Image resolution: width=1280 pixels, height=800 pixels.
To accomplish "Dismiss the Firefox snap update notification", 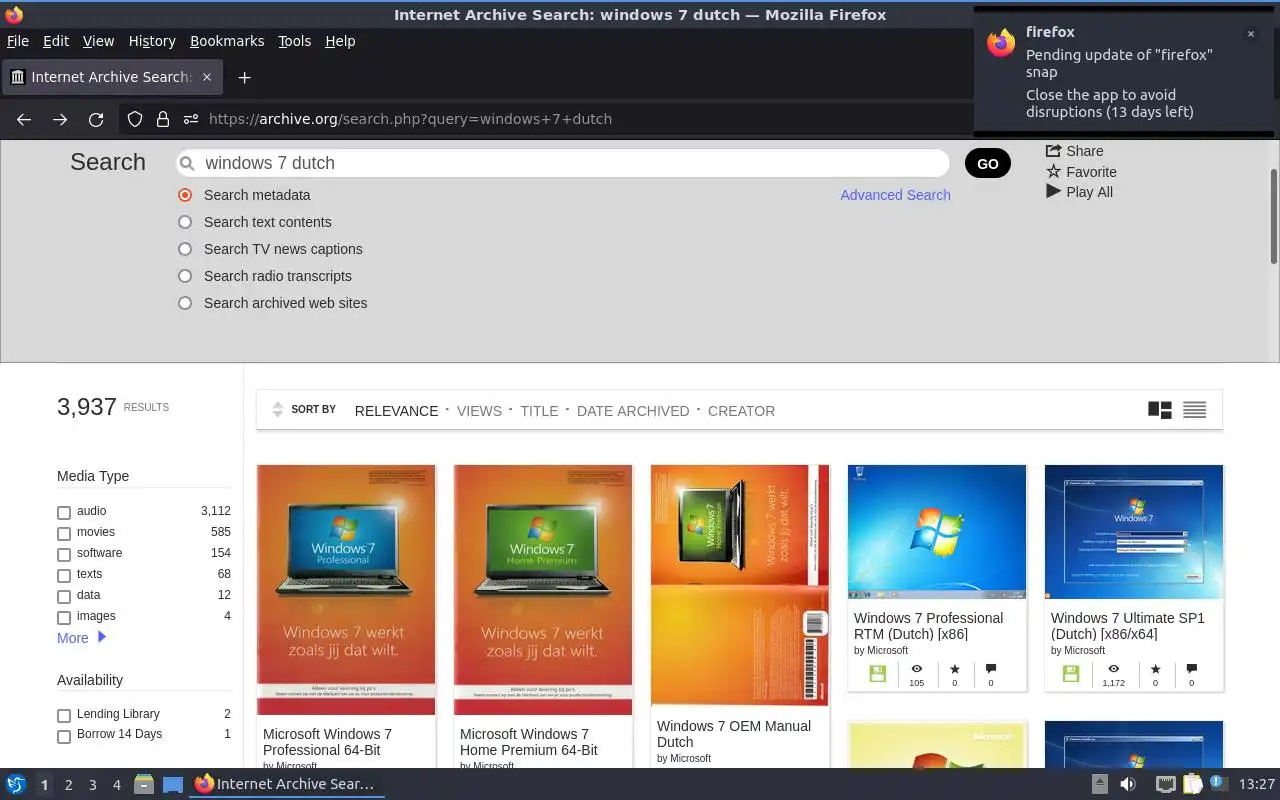I will [1250, 34].
